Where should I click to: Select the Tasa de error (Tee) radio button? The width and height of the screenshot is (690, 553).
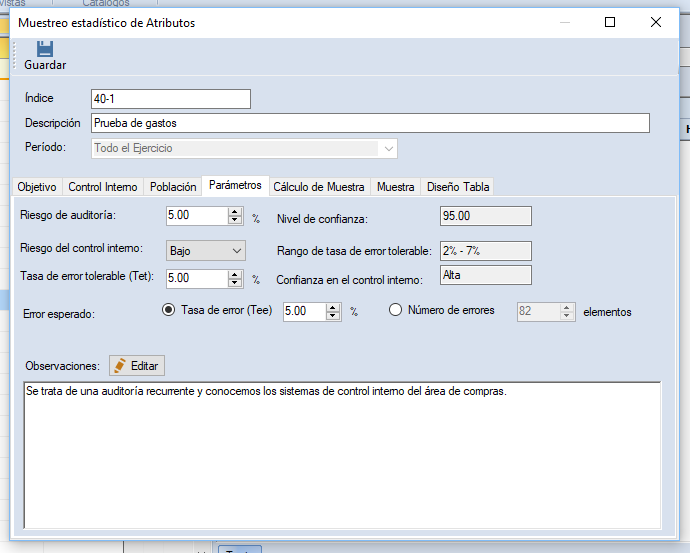(x=168, y=311)
